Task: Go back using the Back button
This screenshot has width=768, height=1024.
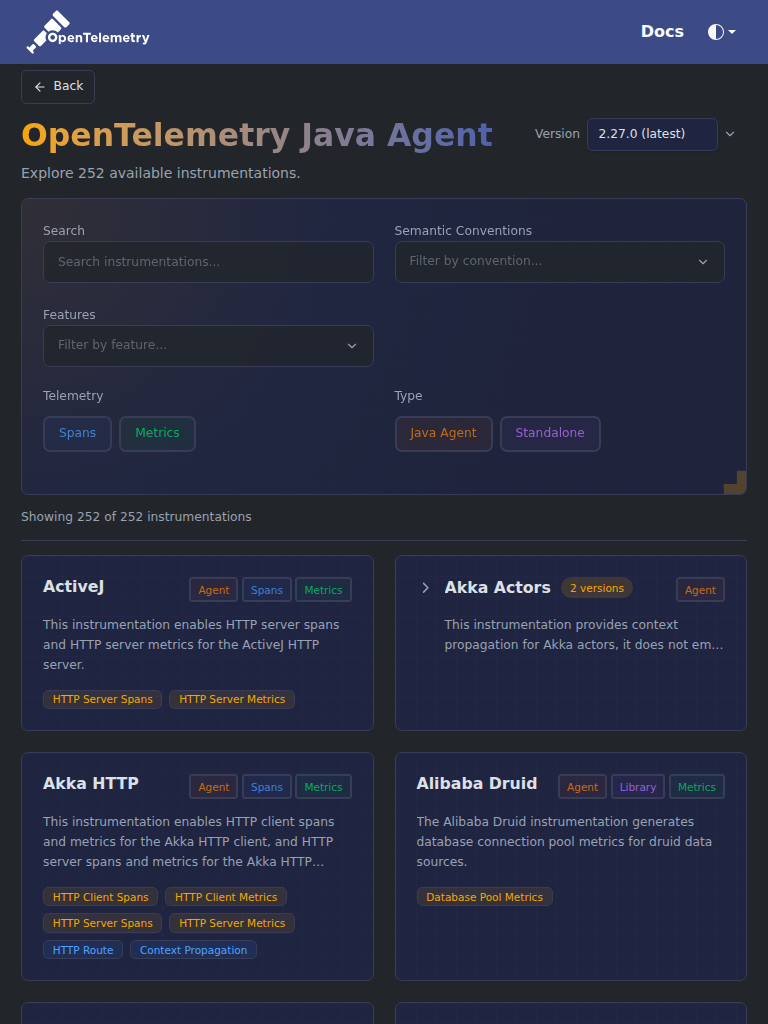Action: point(58,86)
